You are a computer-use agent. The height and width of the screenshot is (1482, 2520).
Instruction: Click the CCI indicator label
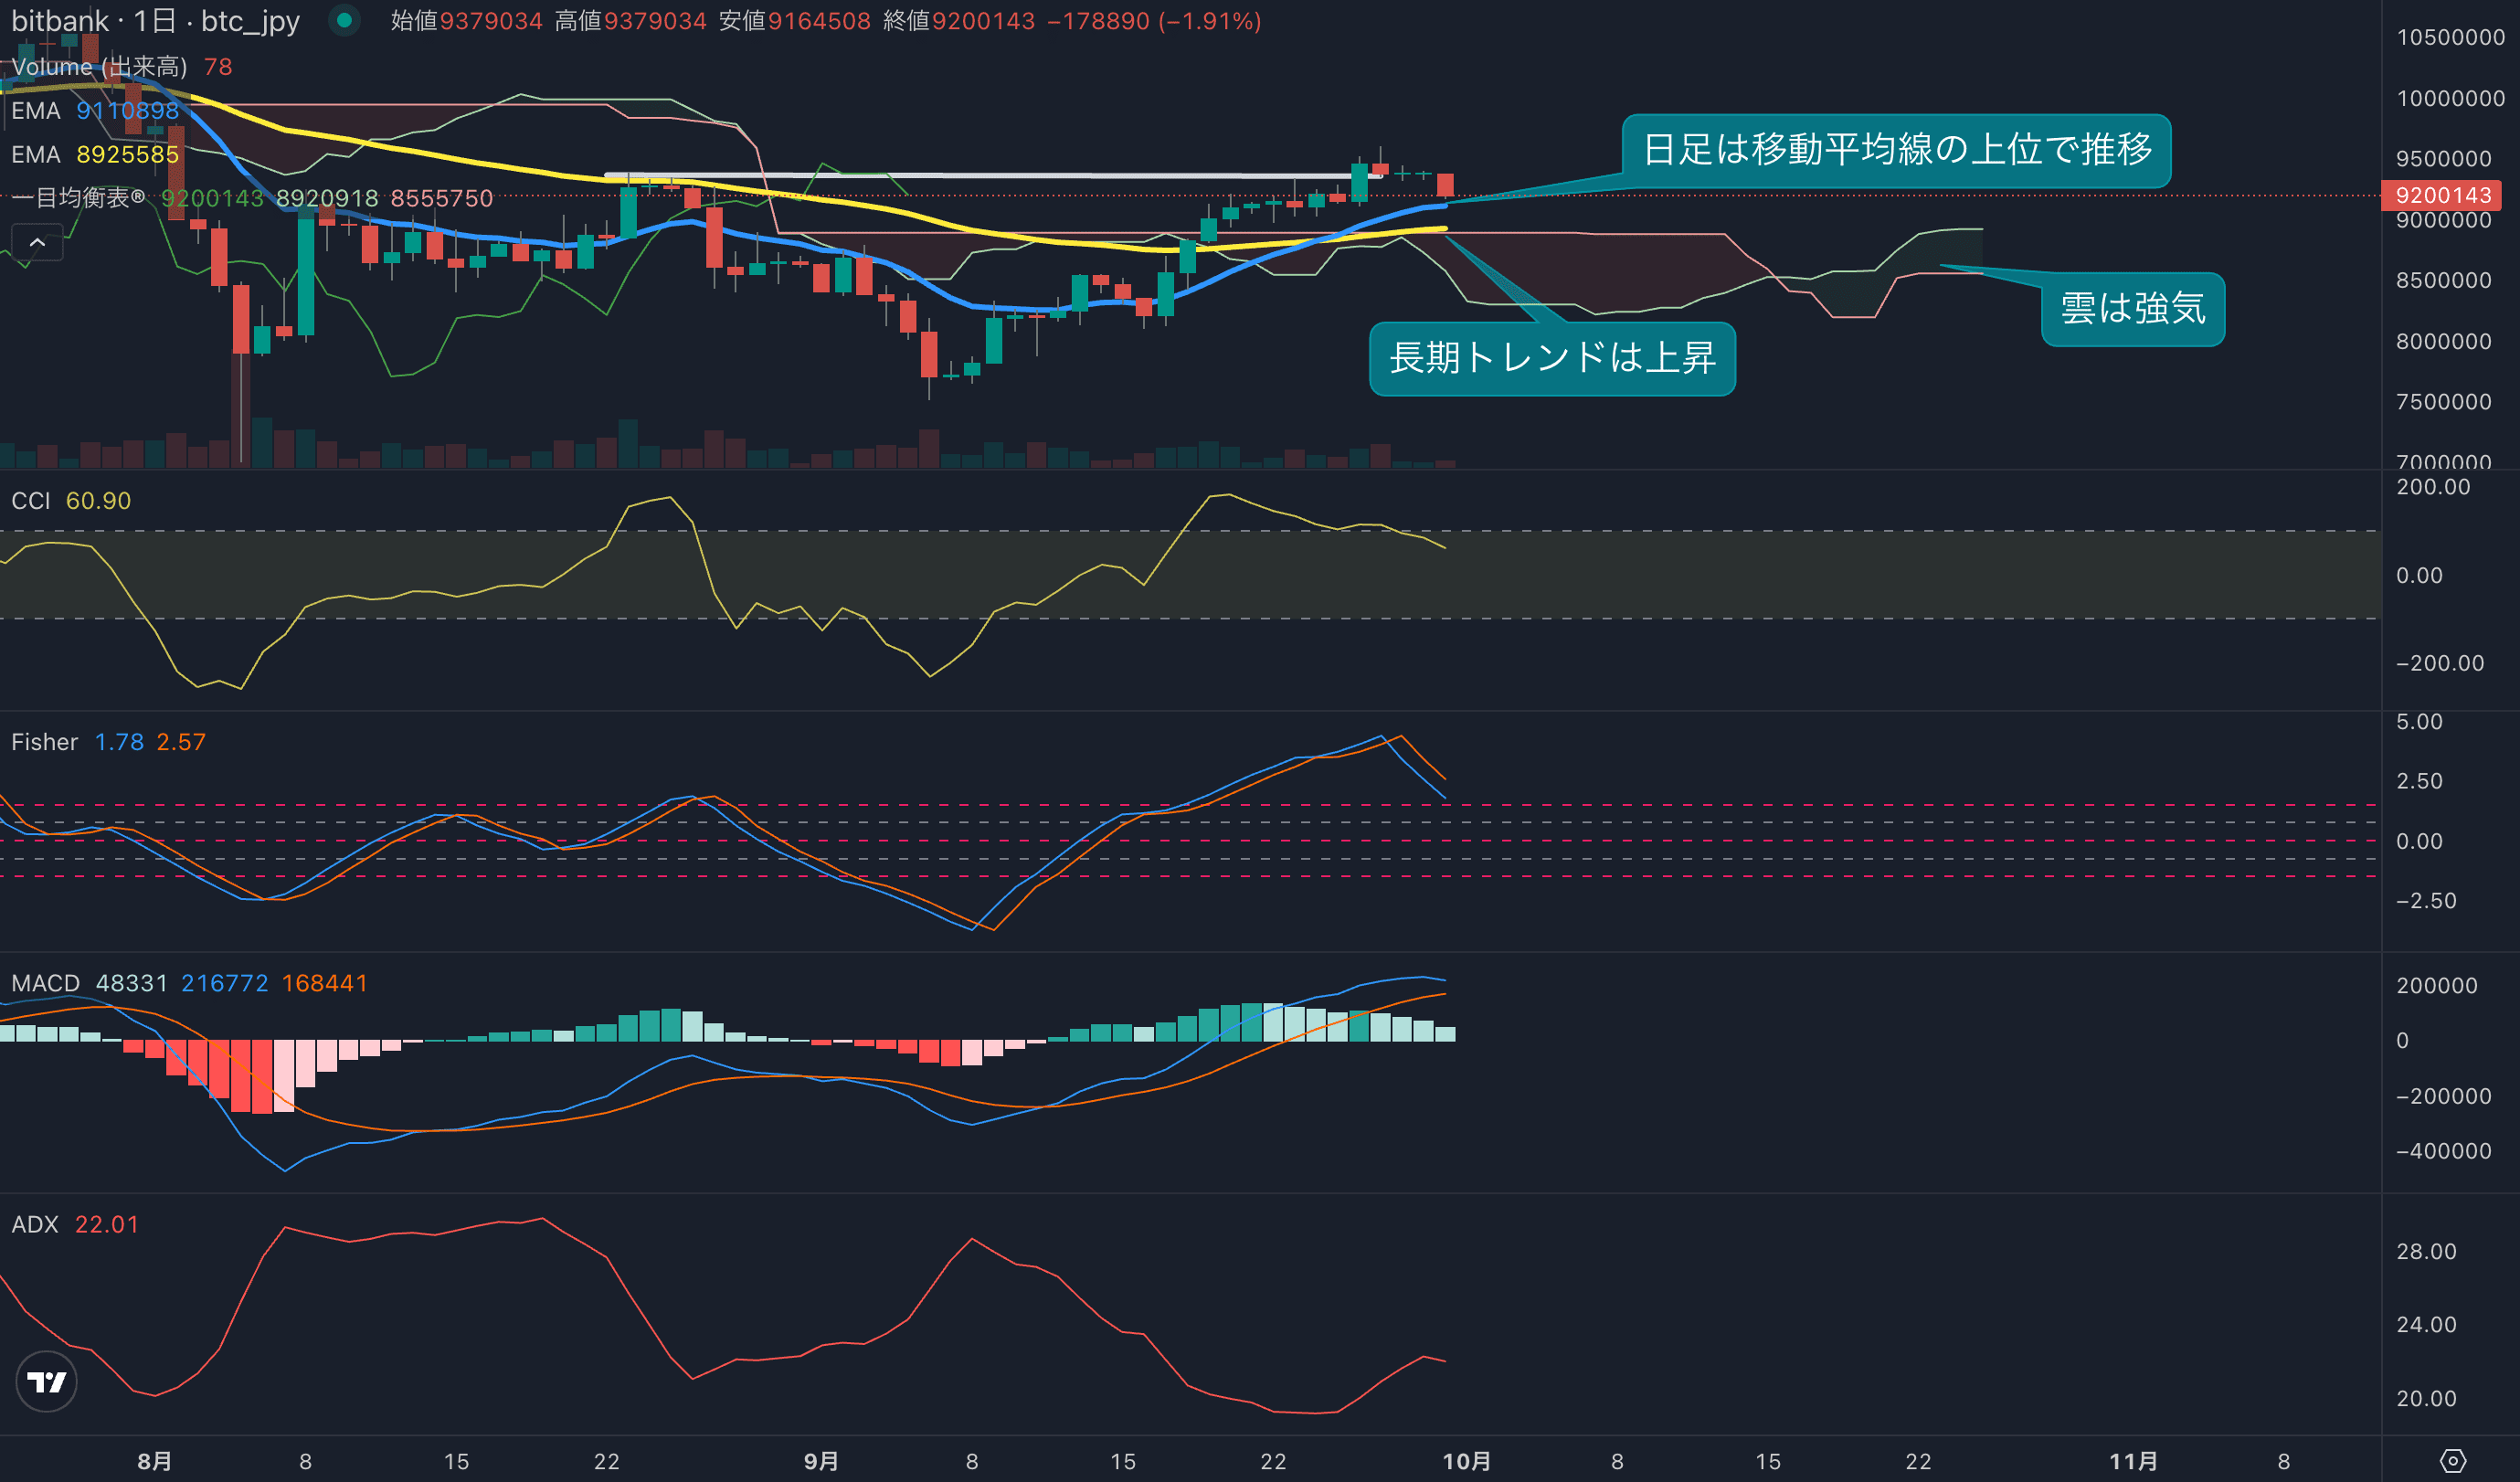(30, 501)
